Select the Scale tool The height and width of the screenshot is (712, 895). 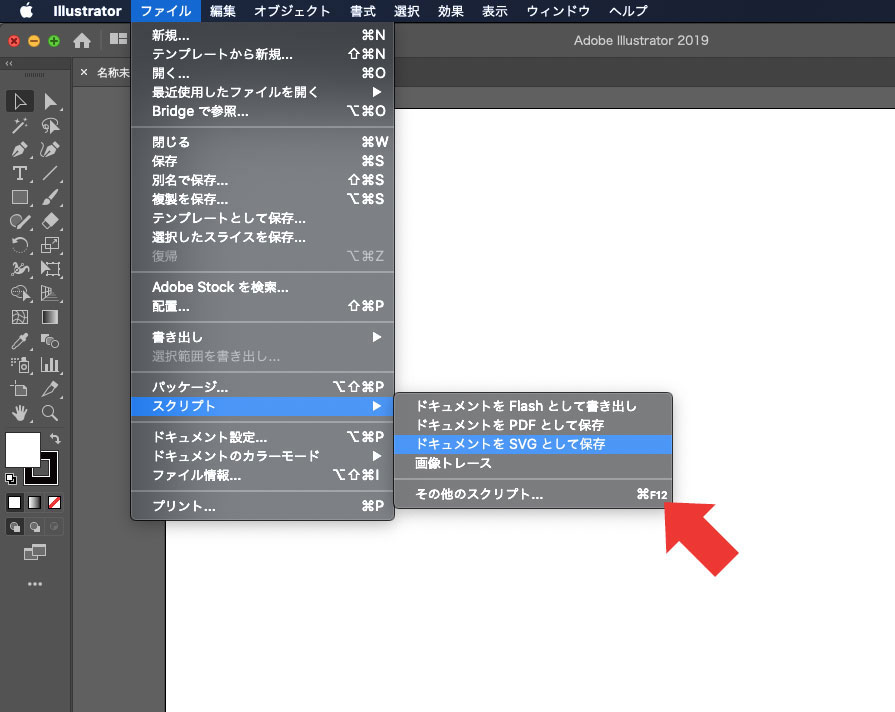50,245
